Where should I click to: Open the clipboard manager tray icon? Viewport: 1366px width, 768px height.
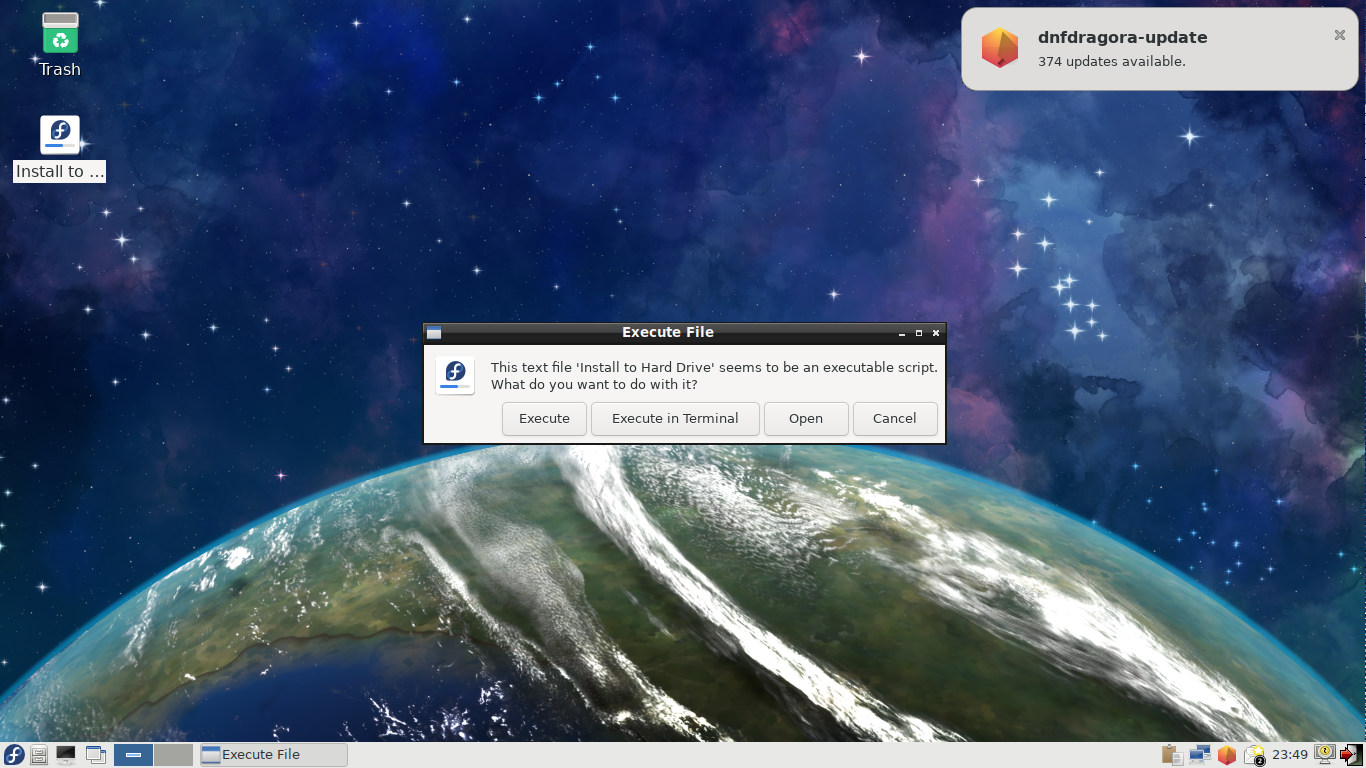coord(1171,755)
